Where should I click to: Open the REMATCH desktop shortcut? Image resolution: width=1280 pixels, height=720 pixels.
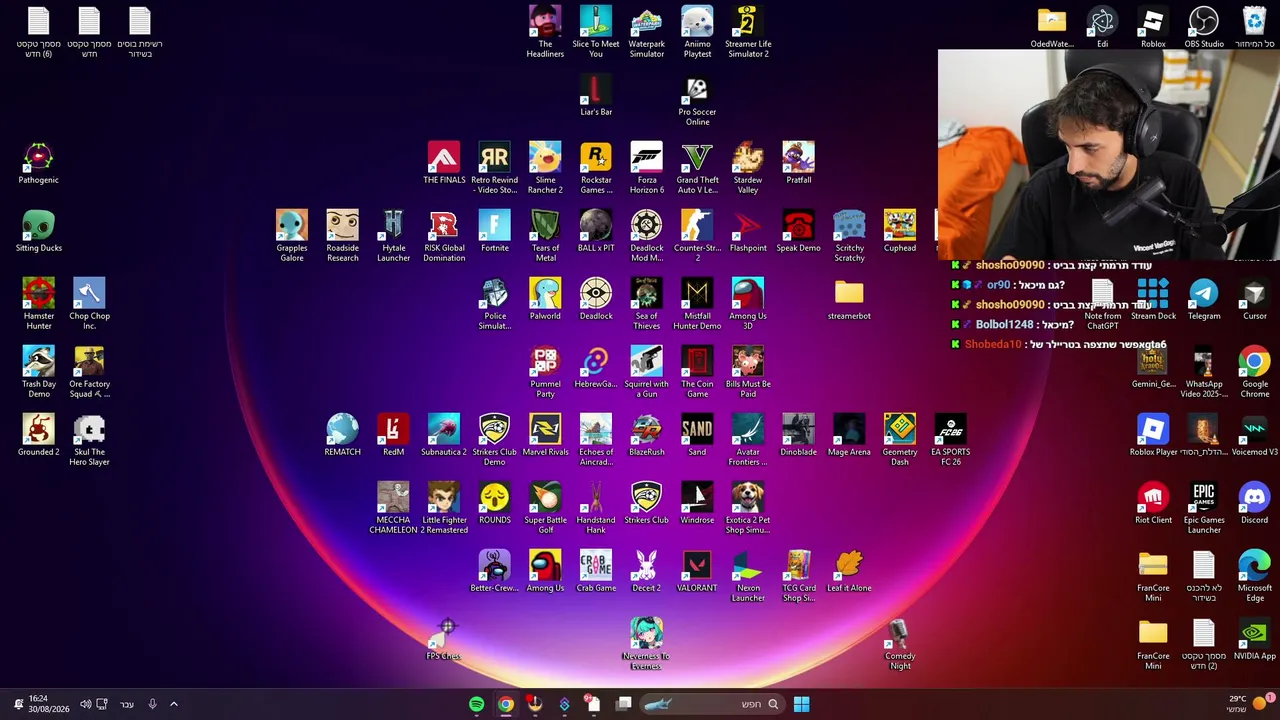click(x=342, y=435)
